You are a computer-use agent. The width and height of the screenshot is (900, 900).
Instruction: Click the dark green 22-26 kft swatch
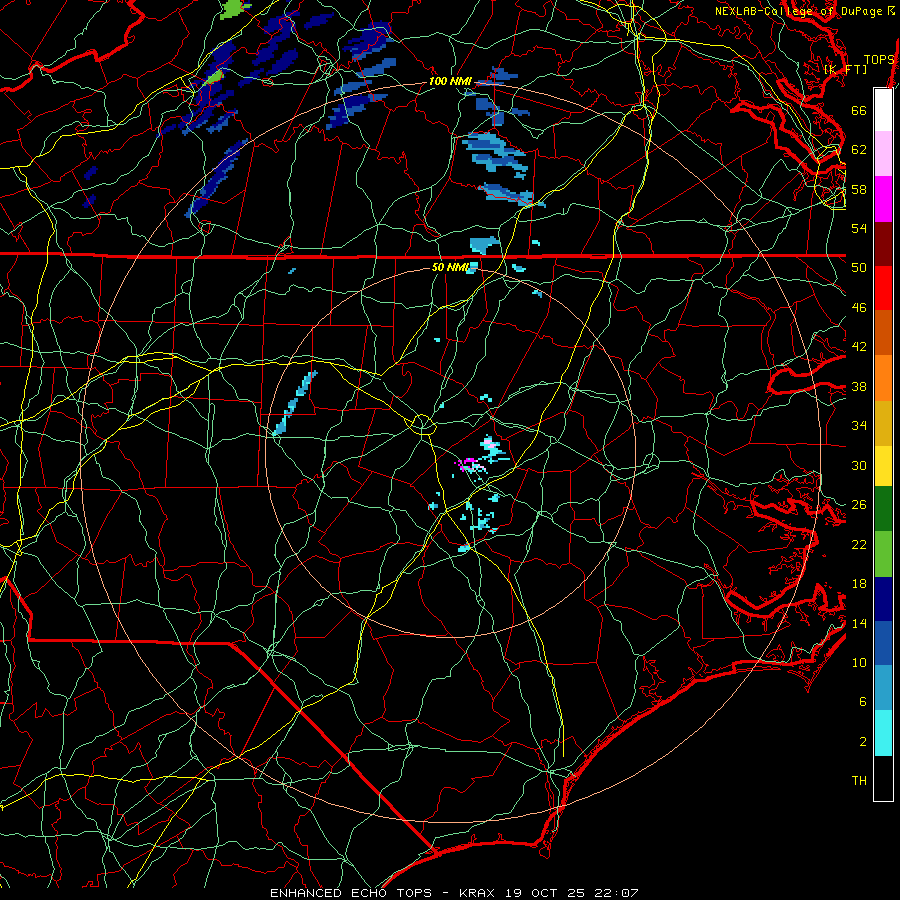click(883, 509)
